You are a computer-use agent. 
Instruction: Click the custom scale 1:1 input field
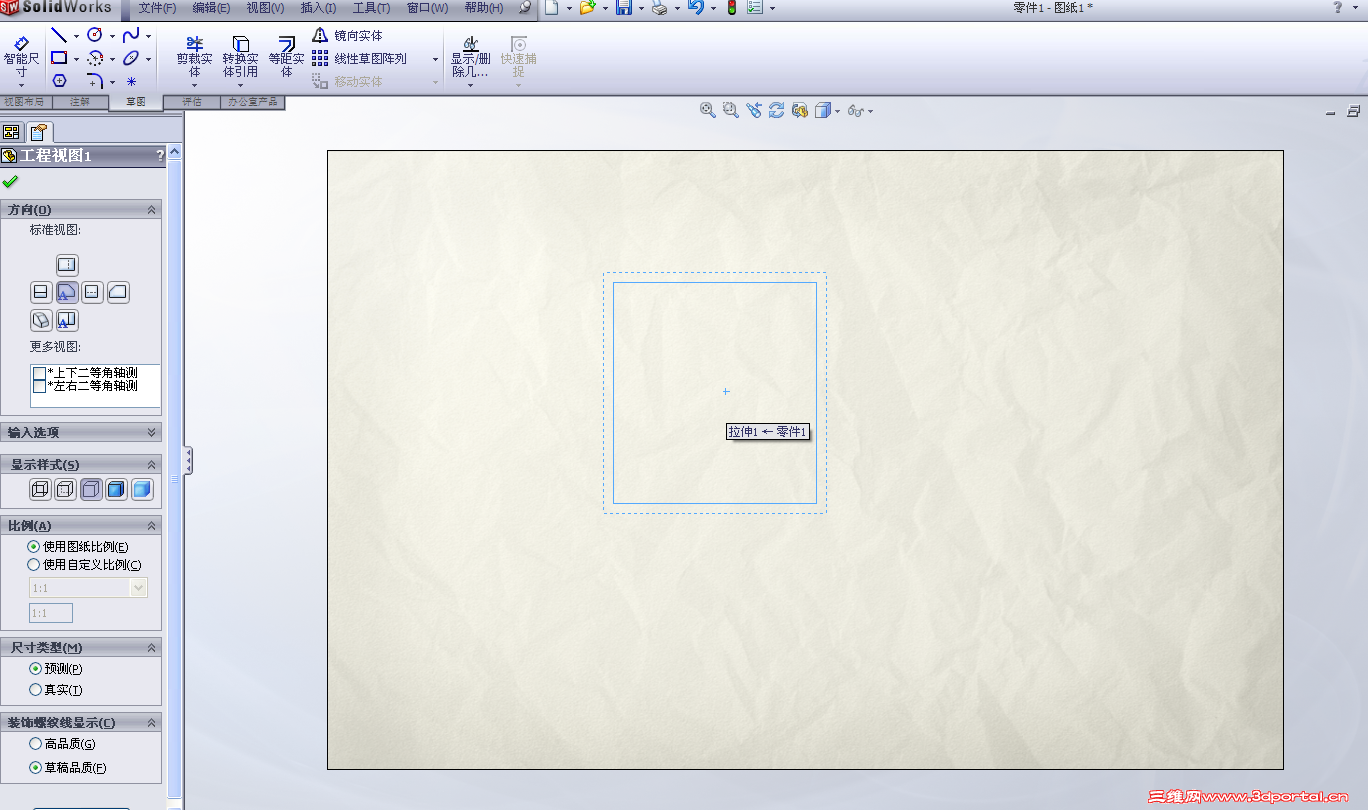[51, 613]
